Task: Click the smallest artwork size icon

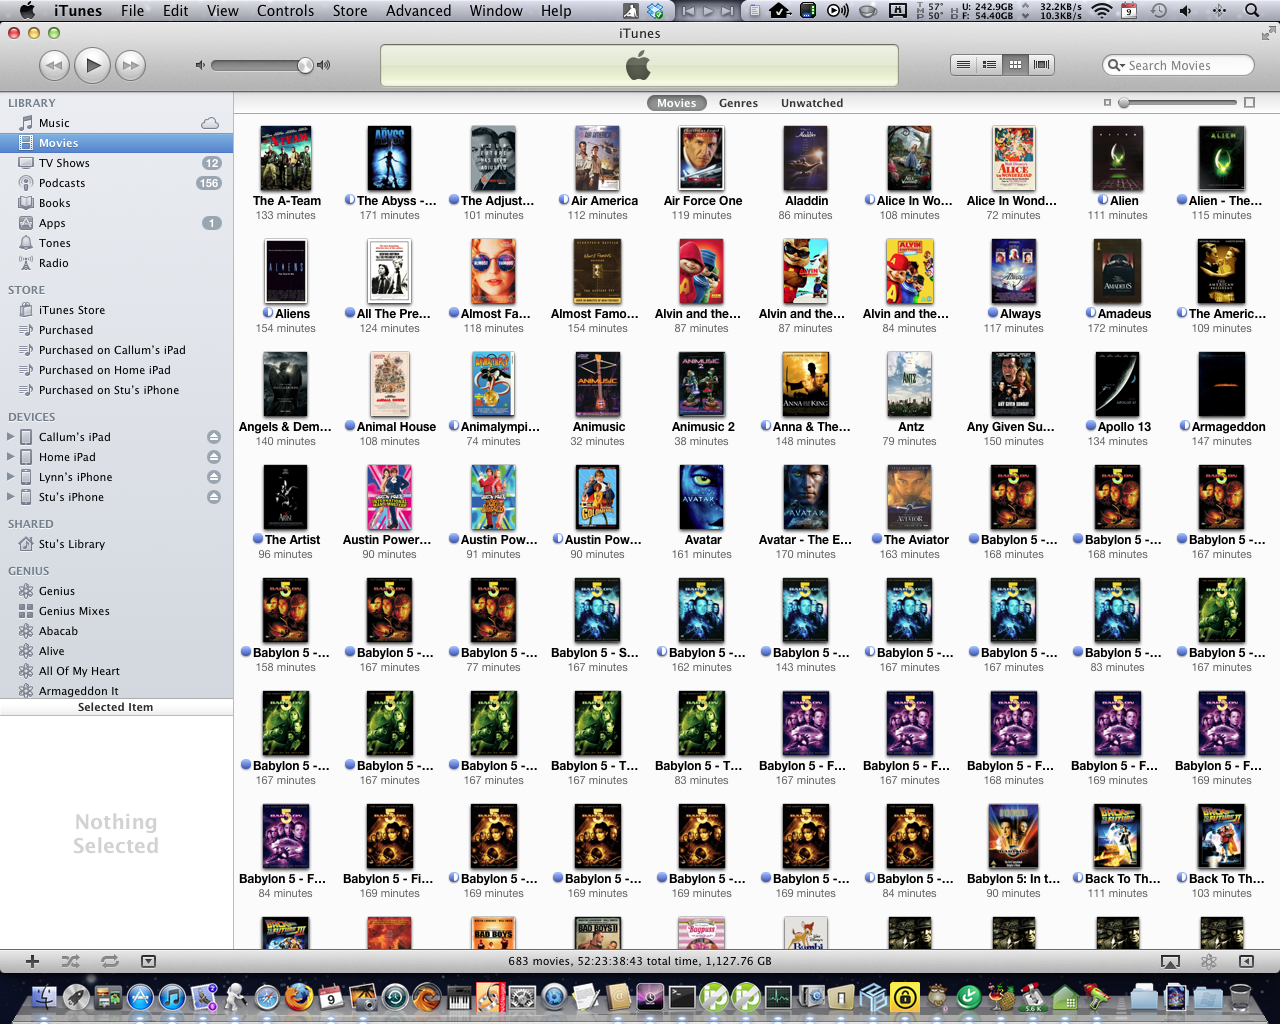Action: point(1107,103)
